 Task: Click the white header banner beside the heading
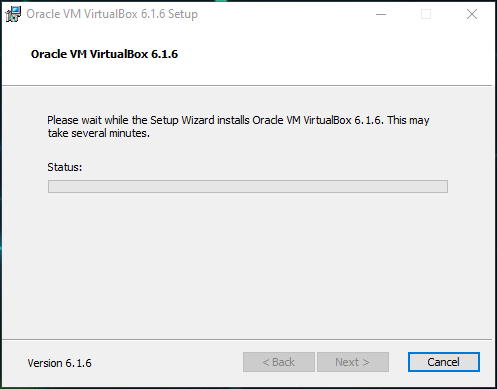[333, 55]
